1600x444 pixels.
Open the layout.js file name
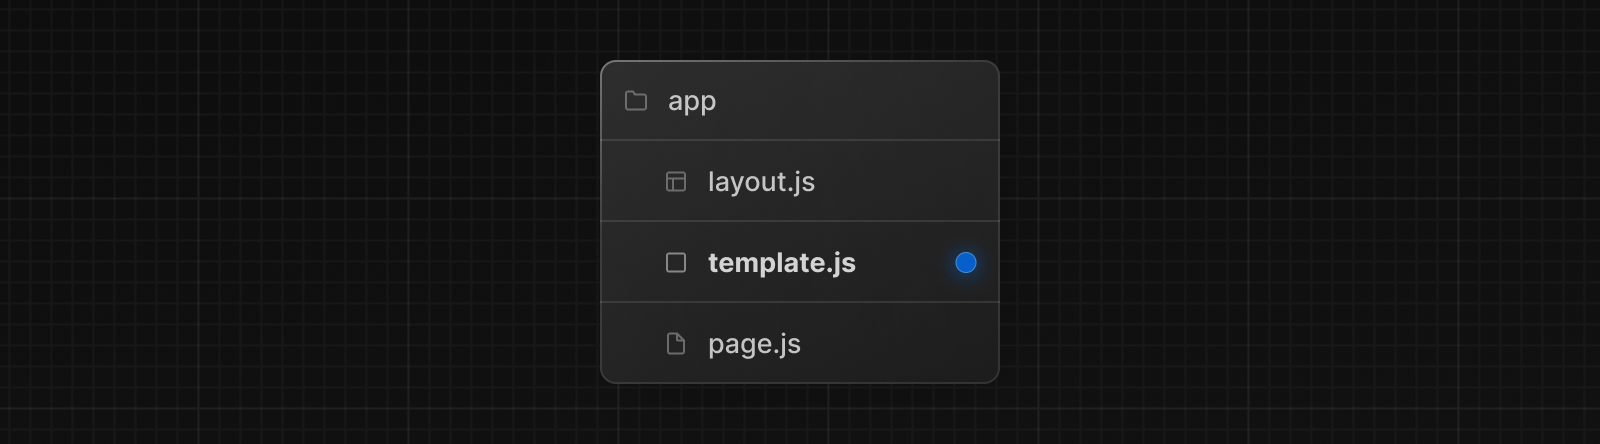tap(761, 182)
